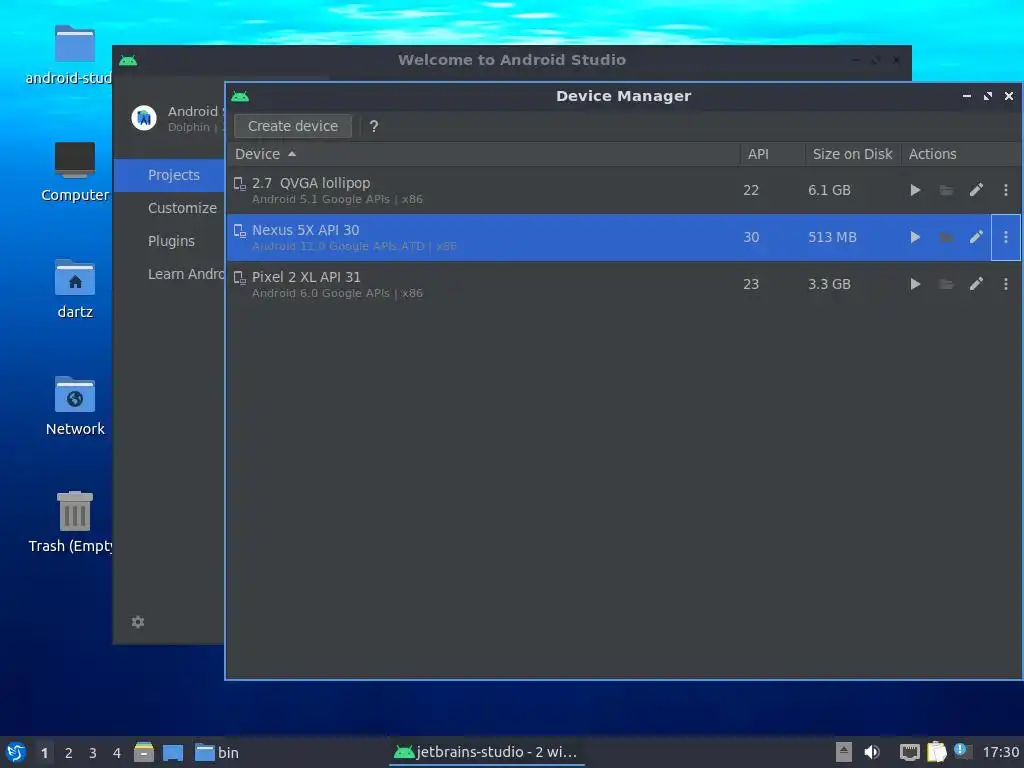This screenshot has width=1024, height=768.
Task: Switch to workspace 3
Action: coord(93,753)
